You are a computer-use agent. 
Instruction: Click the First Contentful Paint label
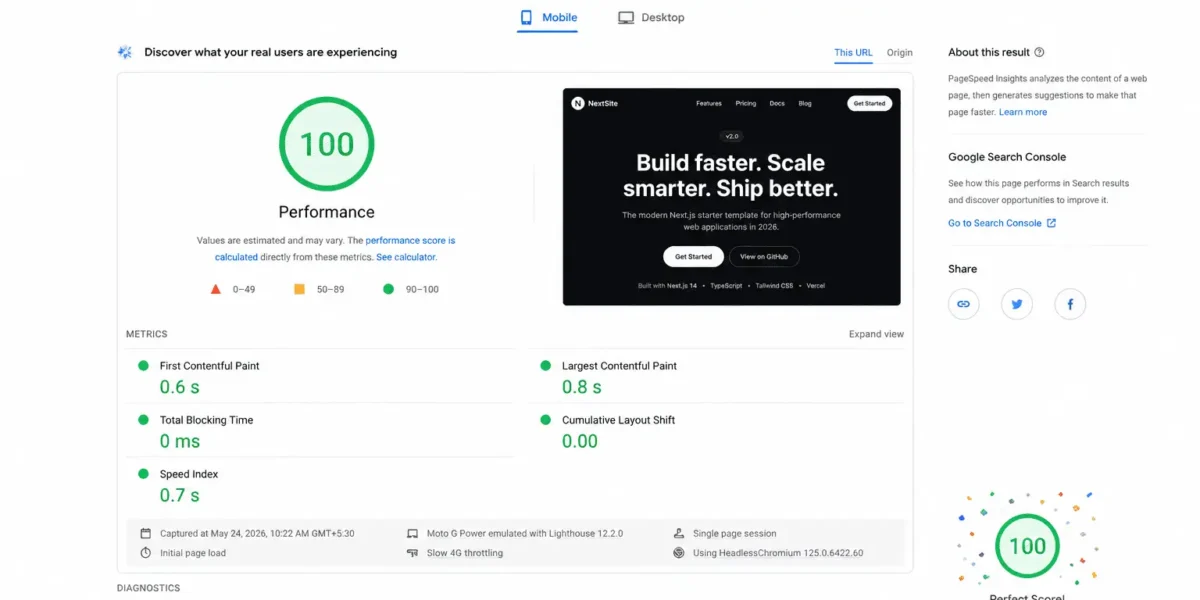209,366
